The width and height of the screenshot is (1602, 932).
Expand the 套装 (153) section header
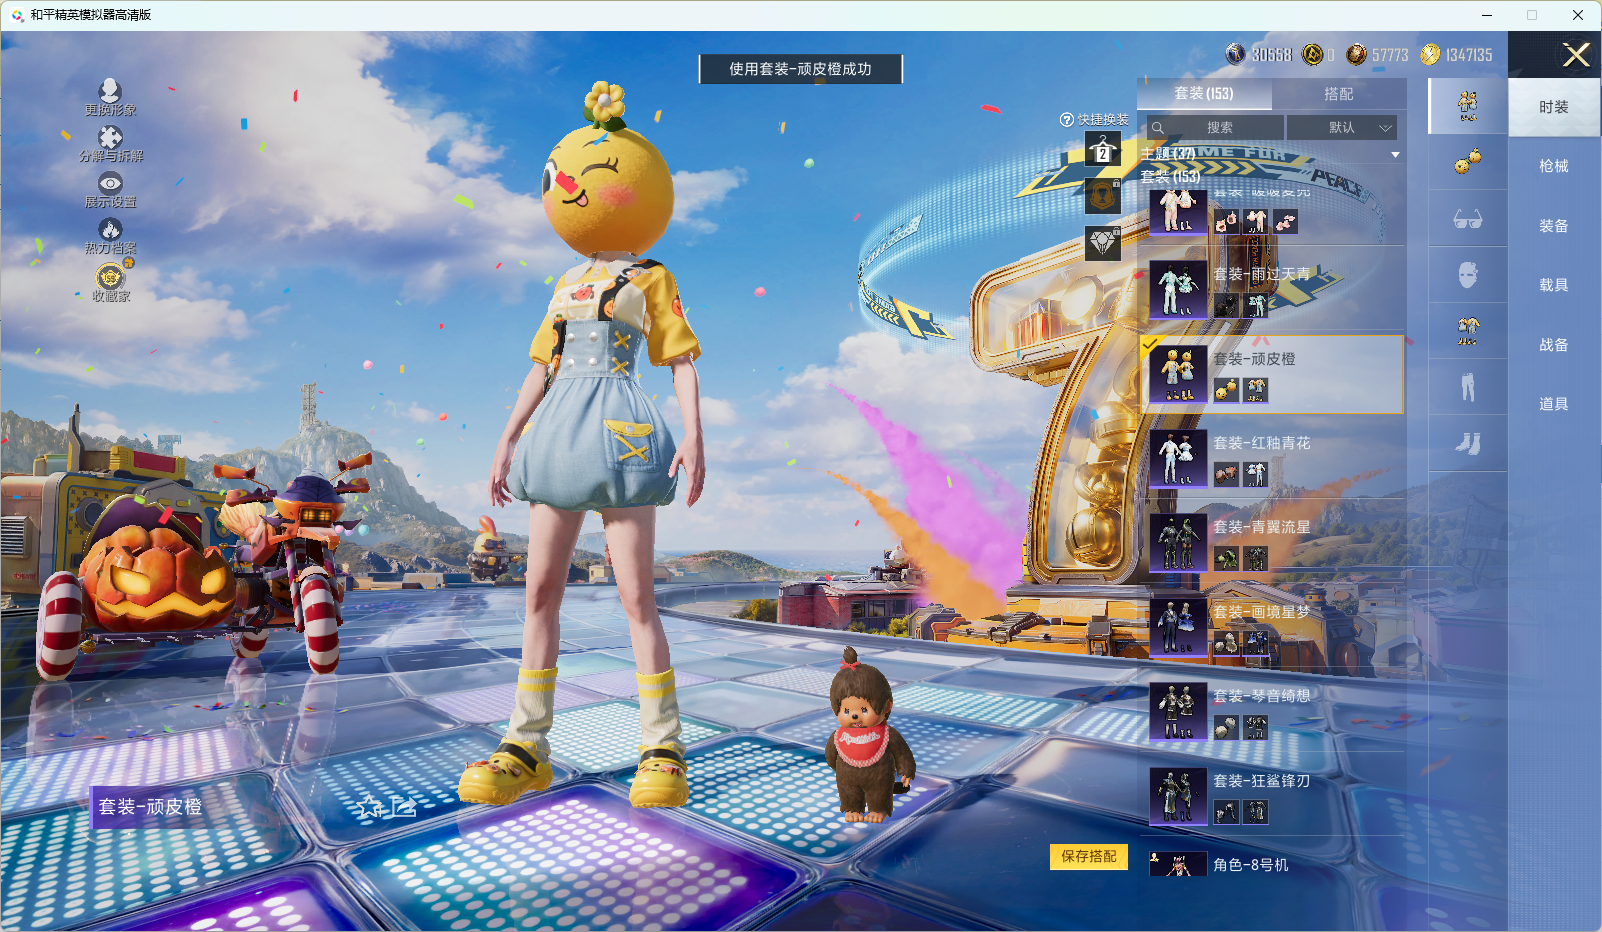coord(1170,177)
